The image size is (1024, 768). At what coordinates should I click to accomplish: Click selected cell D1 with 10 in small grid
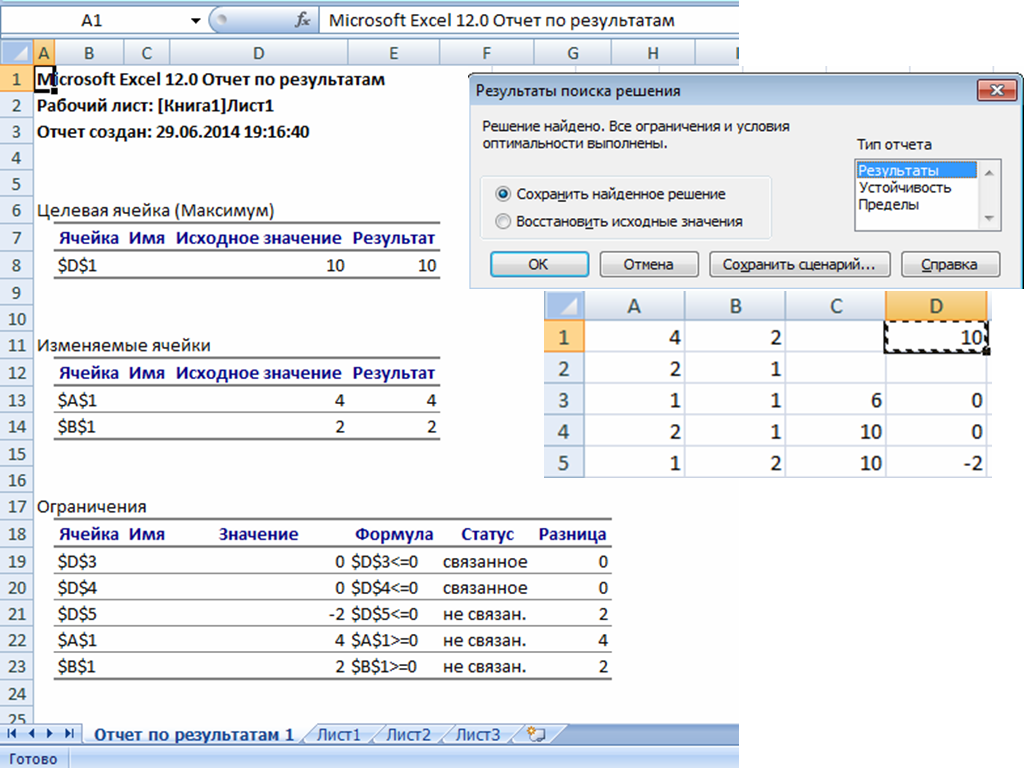(x=936, y=337)
